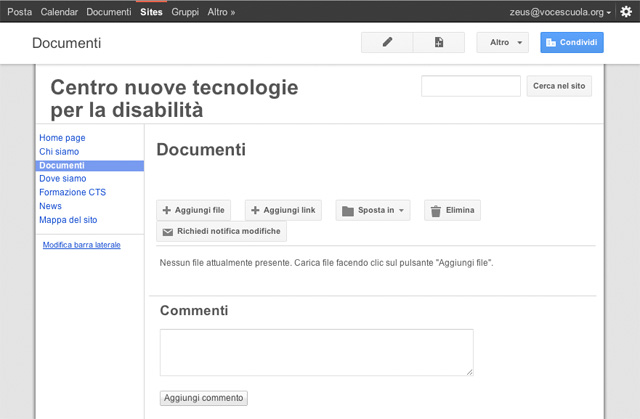
Task: Click the Aggiungi file button
Action: click(x=194, y=210)
